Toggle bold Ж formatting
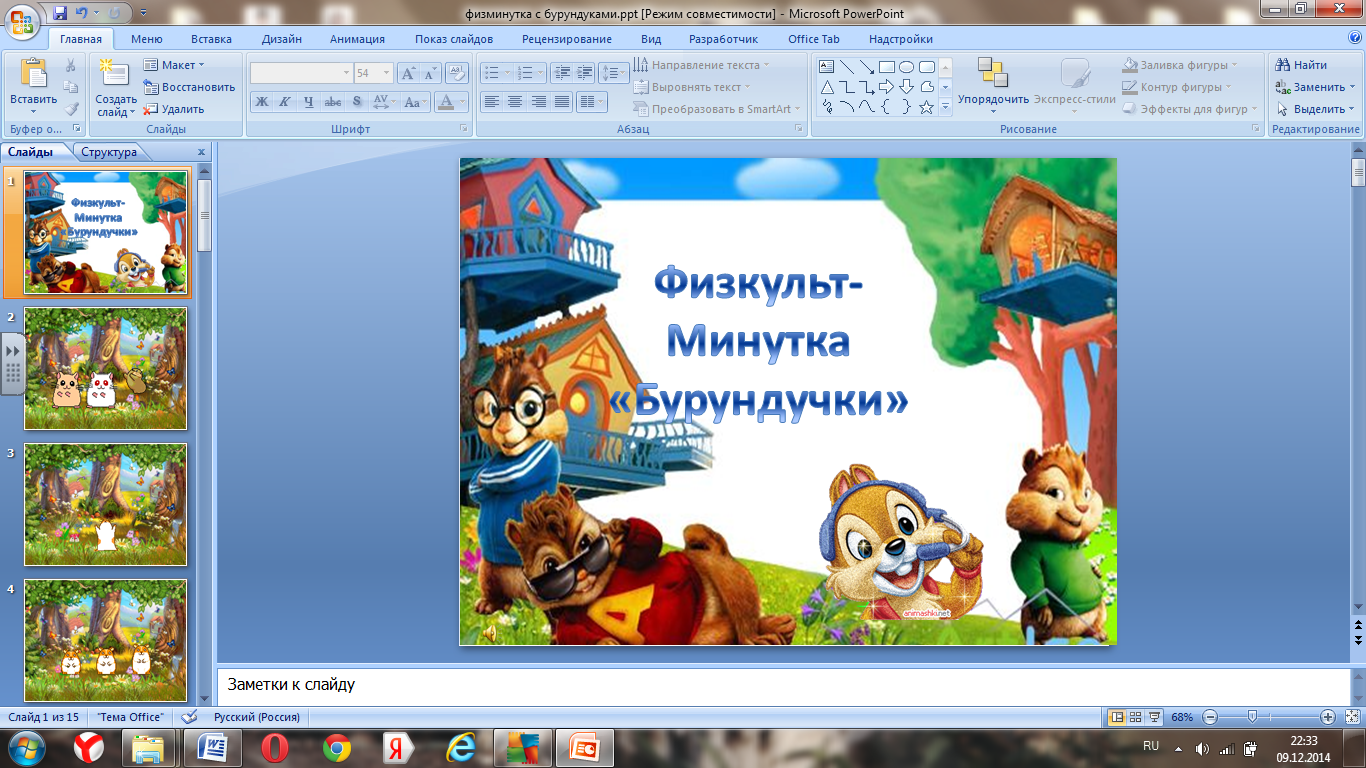 pyautogui.click(x=261, y=102)
